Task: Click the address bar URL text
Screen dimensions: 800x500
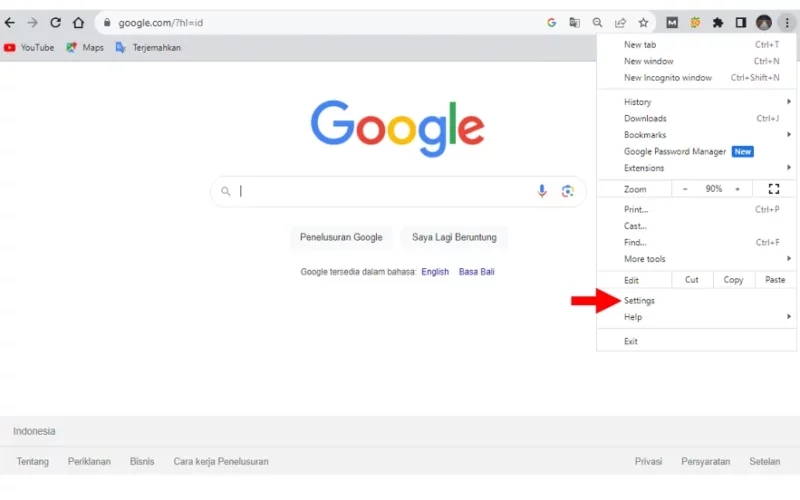Action: (161, 22)
